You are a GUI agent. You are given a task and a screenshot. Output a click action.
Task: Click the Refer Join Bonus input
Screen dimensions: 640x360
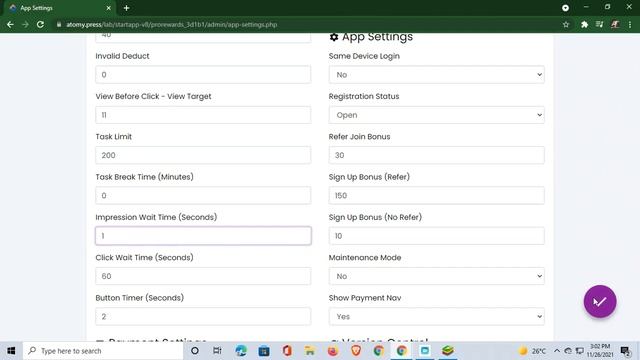click(x=436, y=155)
